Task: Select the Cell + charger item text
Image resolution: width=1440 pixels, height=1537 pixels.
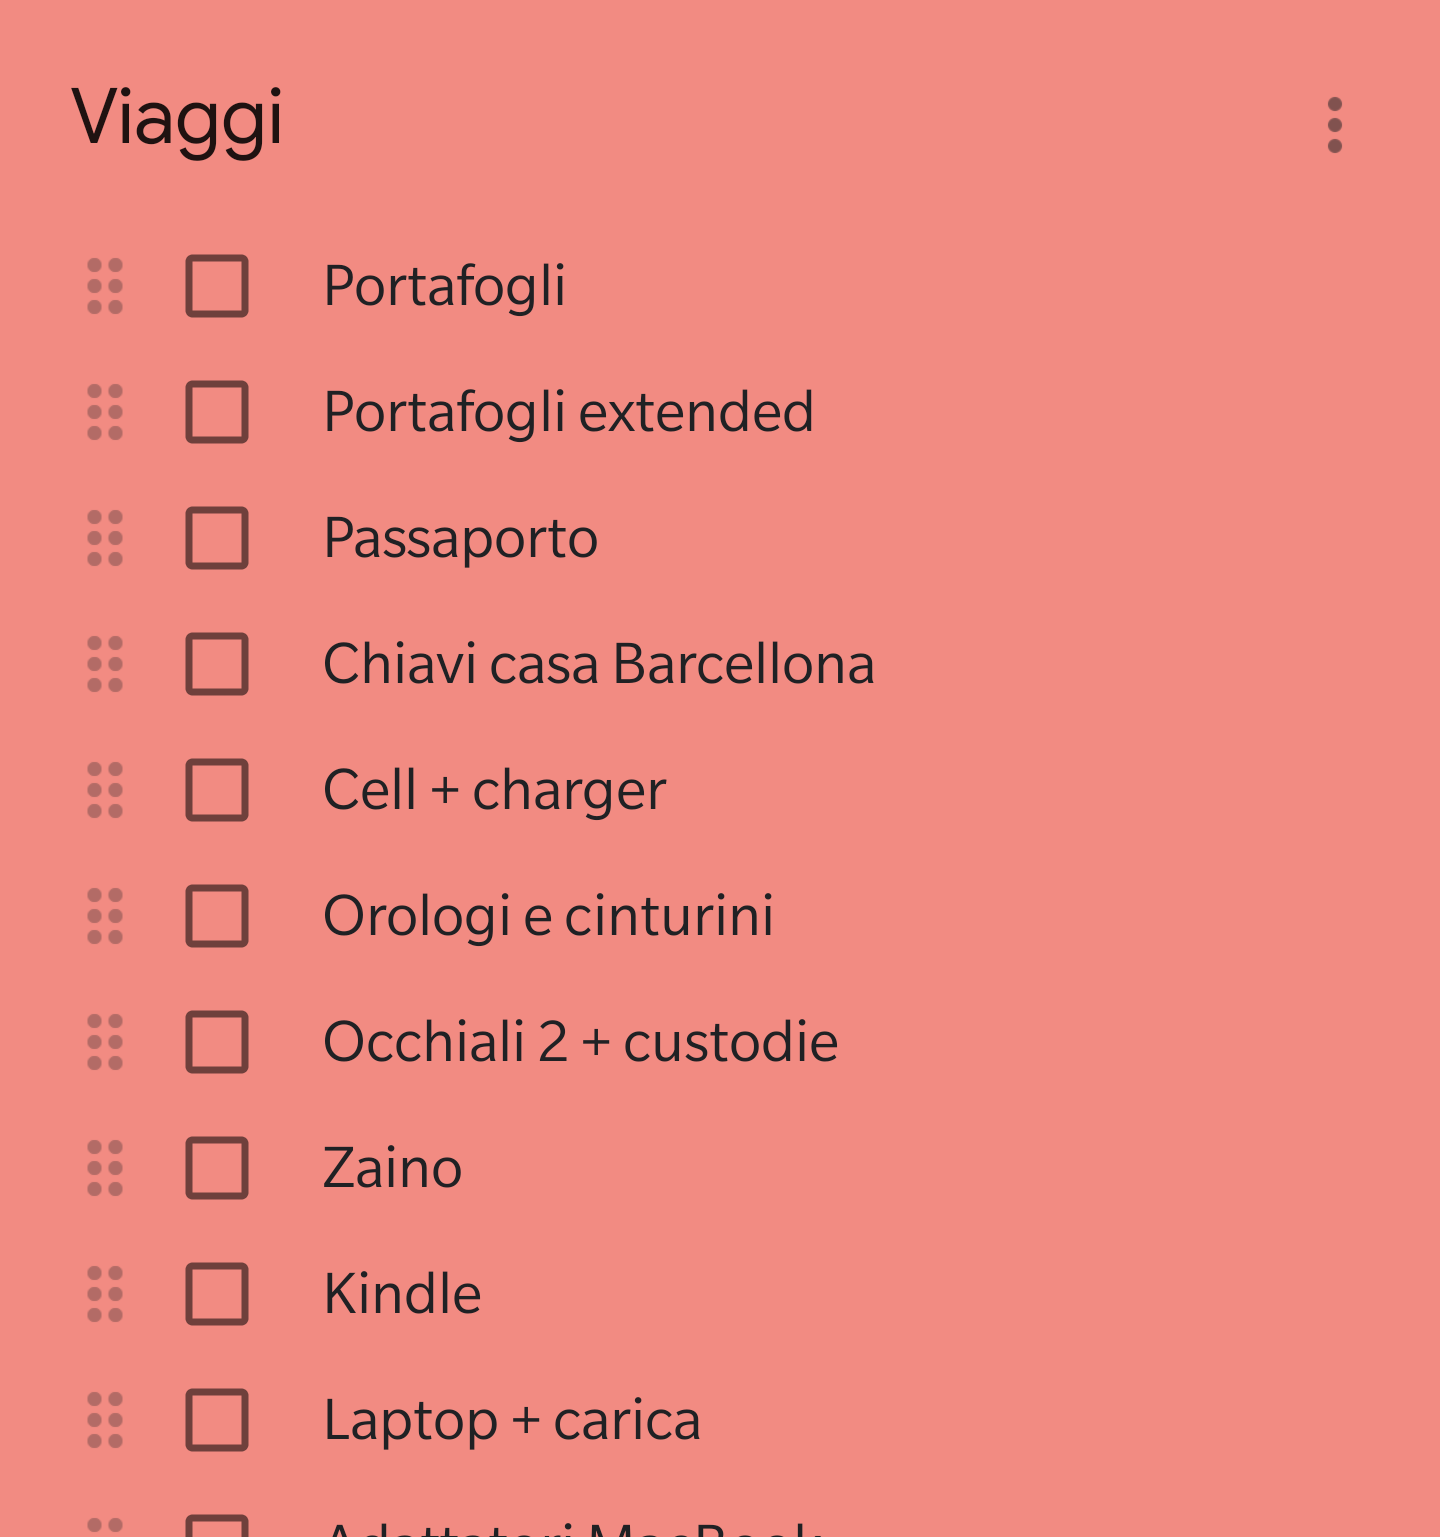Action: [x=494, y=790]
